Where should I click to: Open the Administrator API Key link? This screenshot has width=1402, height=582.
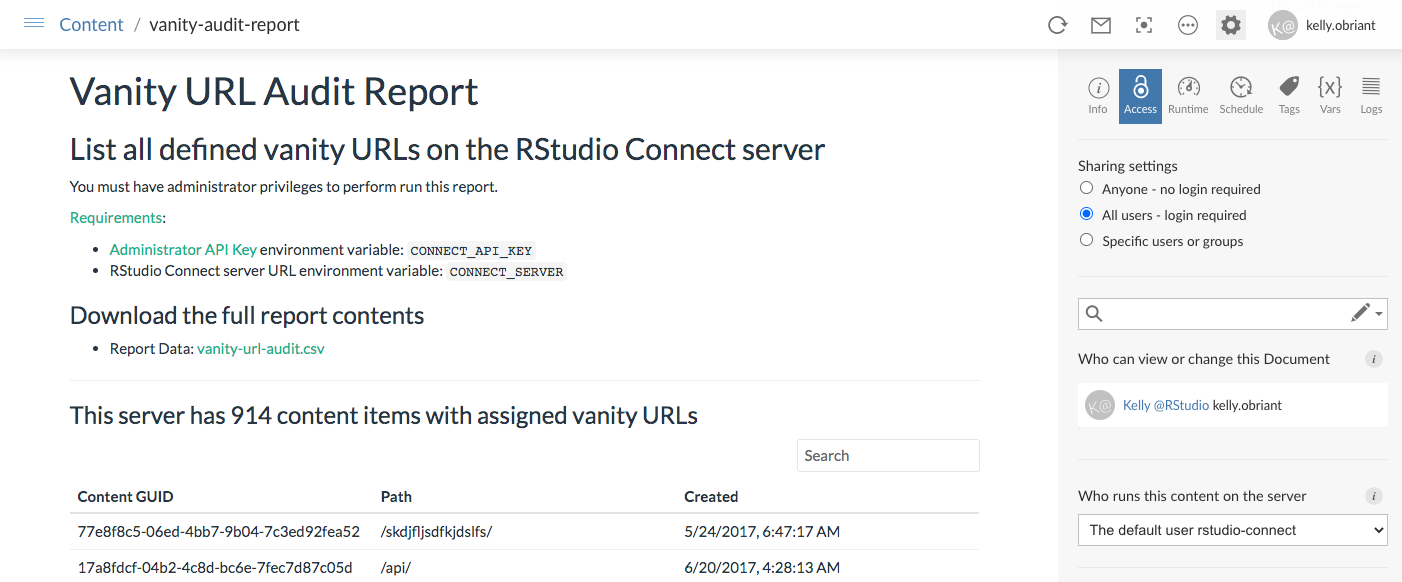coord(183,249)
